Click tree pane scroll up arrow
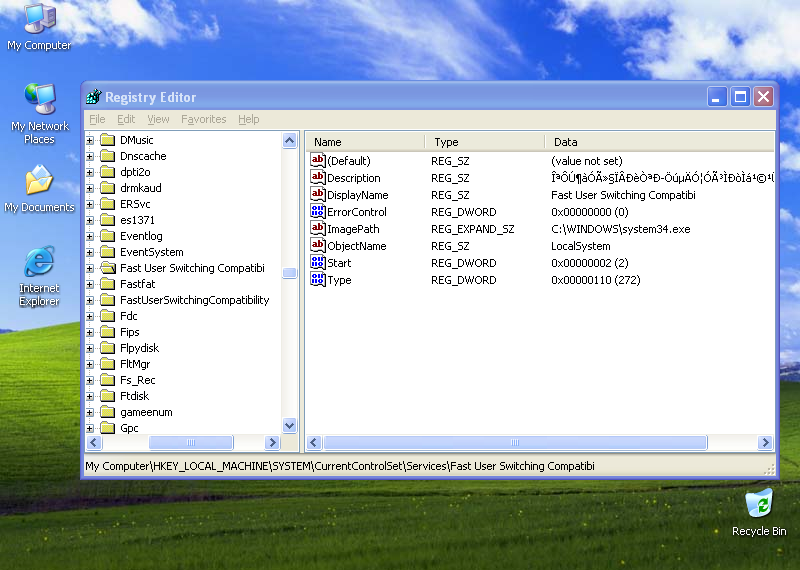The image size is (800, 570). (289, 140)
